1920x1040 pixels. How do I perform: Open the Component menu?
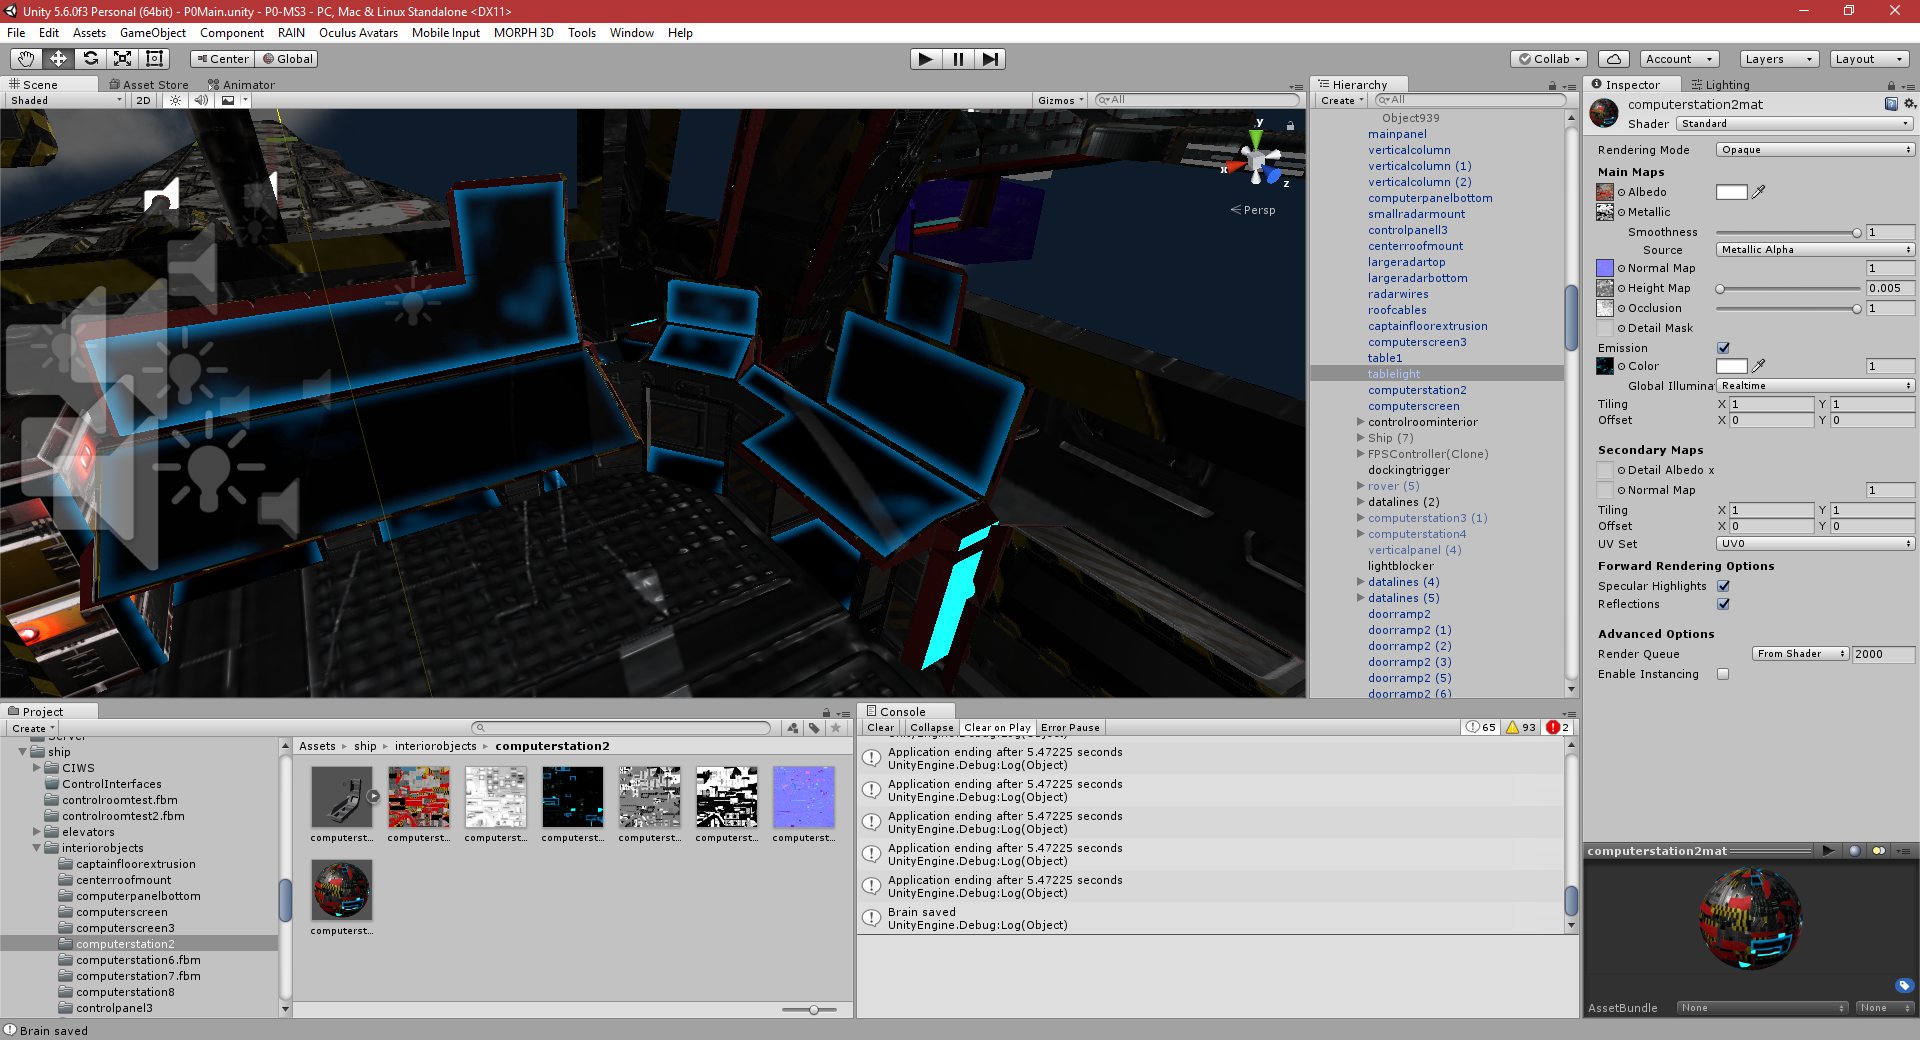pyautogui.click(x=232, y=33)
